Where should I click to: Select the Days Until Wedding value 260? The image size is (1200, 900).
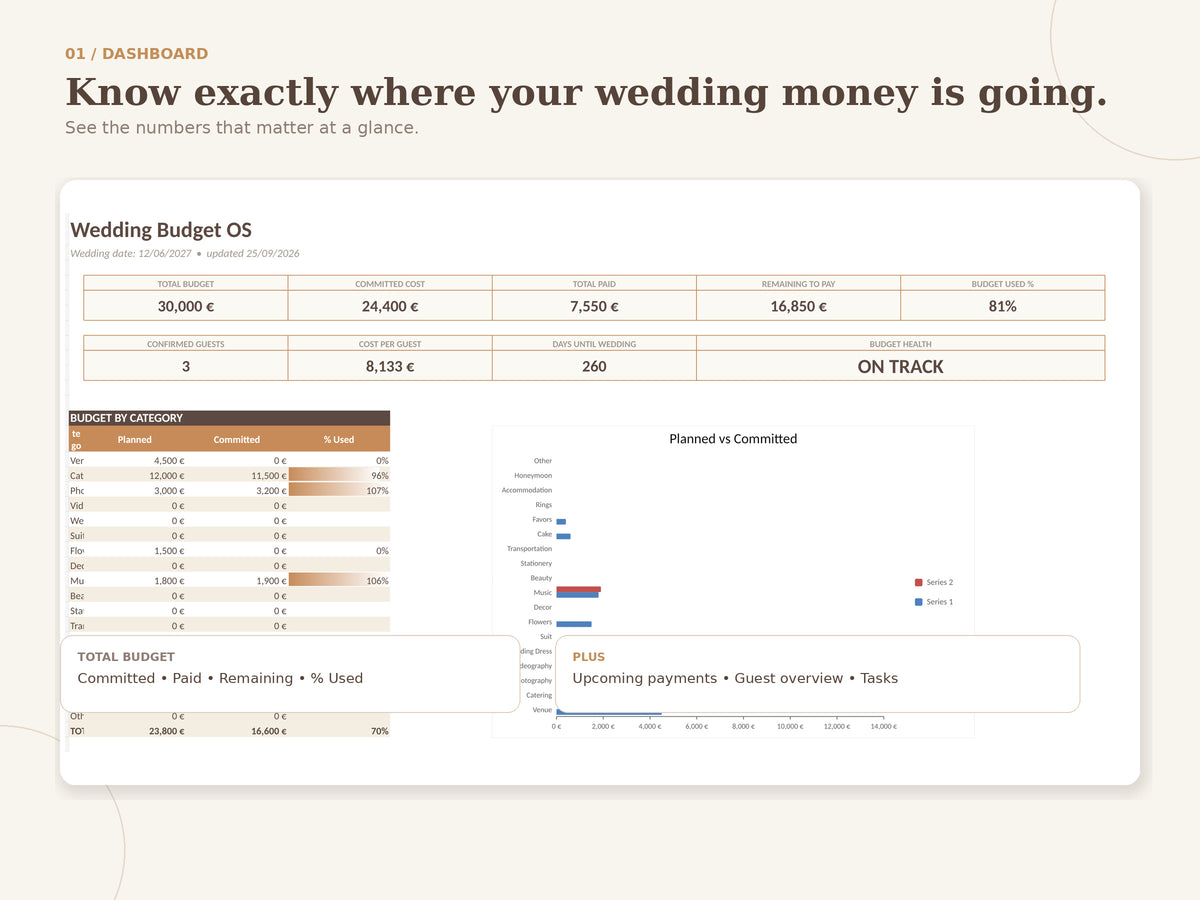(594, 366)
